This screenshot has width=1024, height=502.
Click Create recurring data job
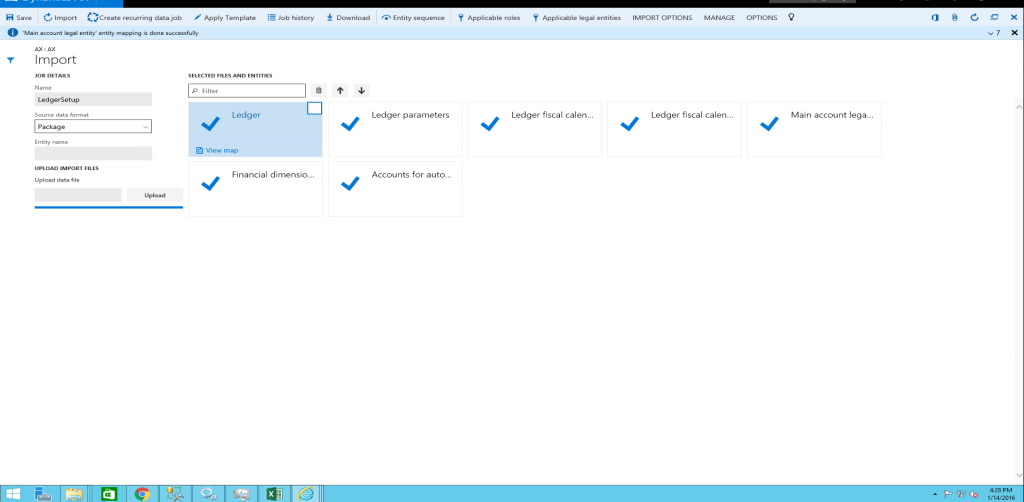tap(135, 18)
